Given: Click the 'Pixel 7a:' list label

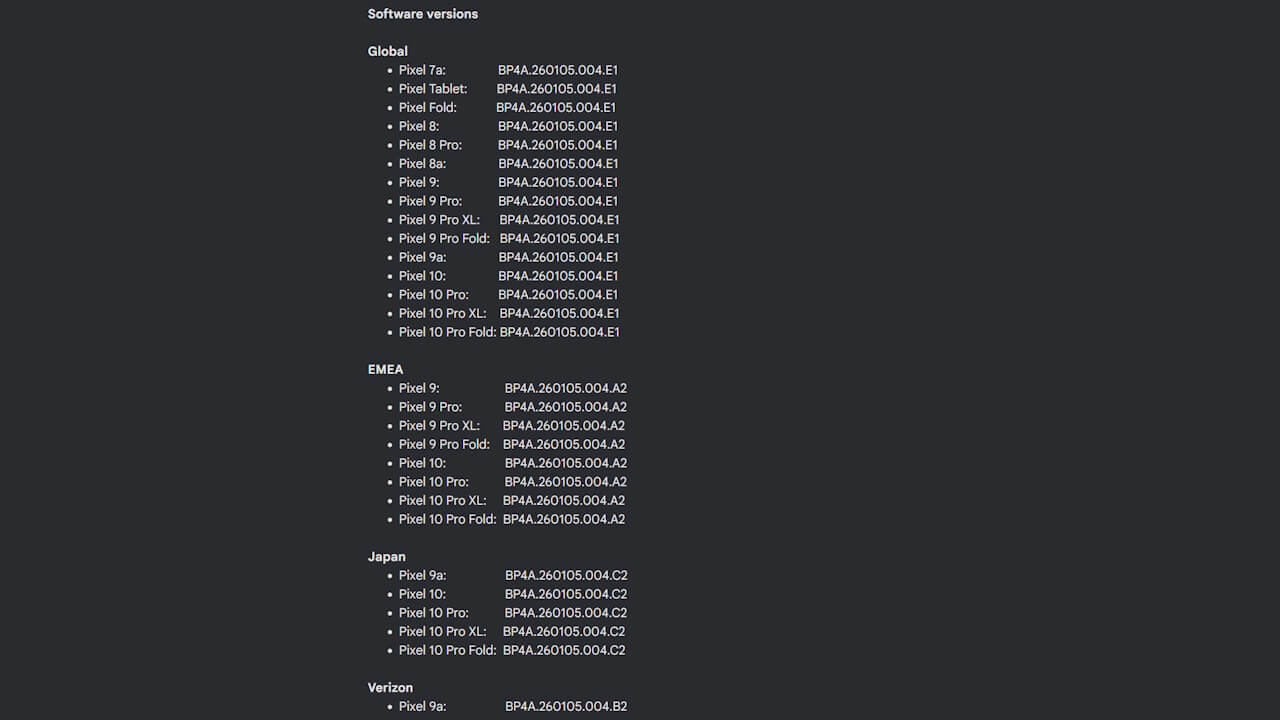Looking at the screenshot, I should pos(422,70).
